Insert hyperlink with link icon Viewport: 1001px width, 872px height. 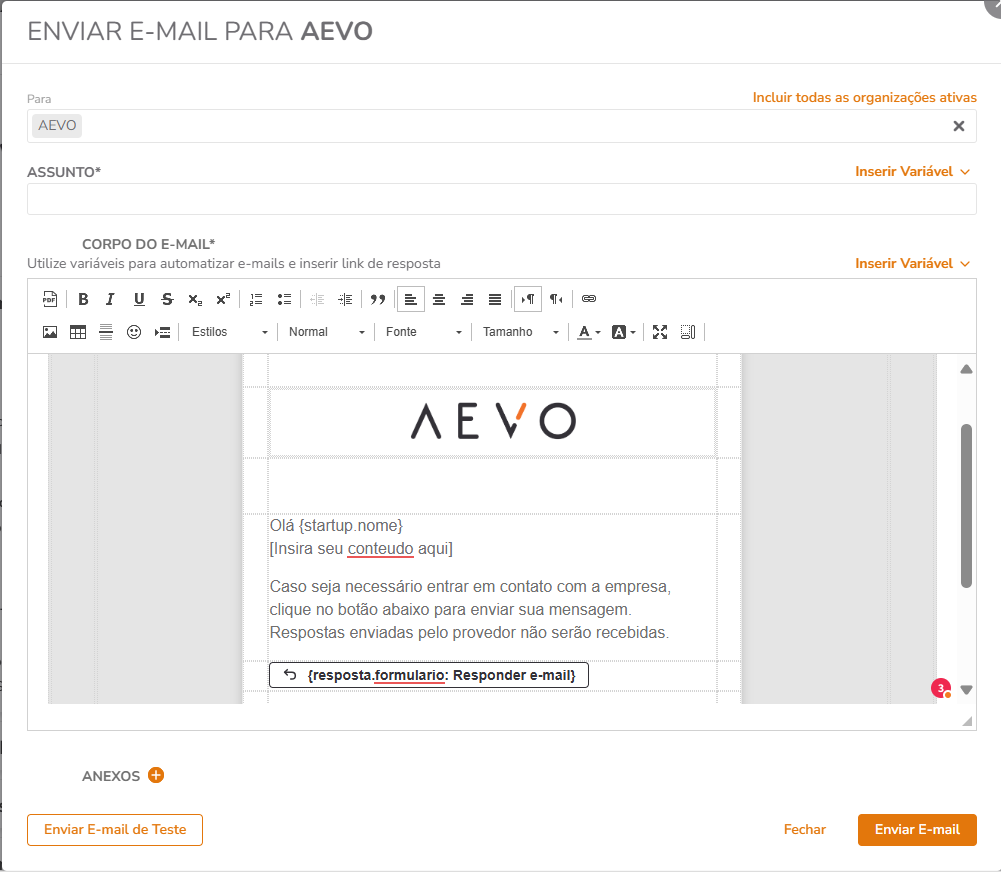[x=589, y=299]
